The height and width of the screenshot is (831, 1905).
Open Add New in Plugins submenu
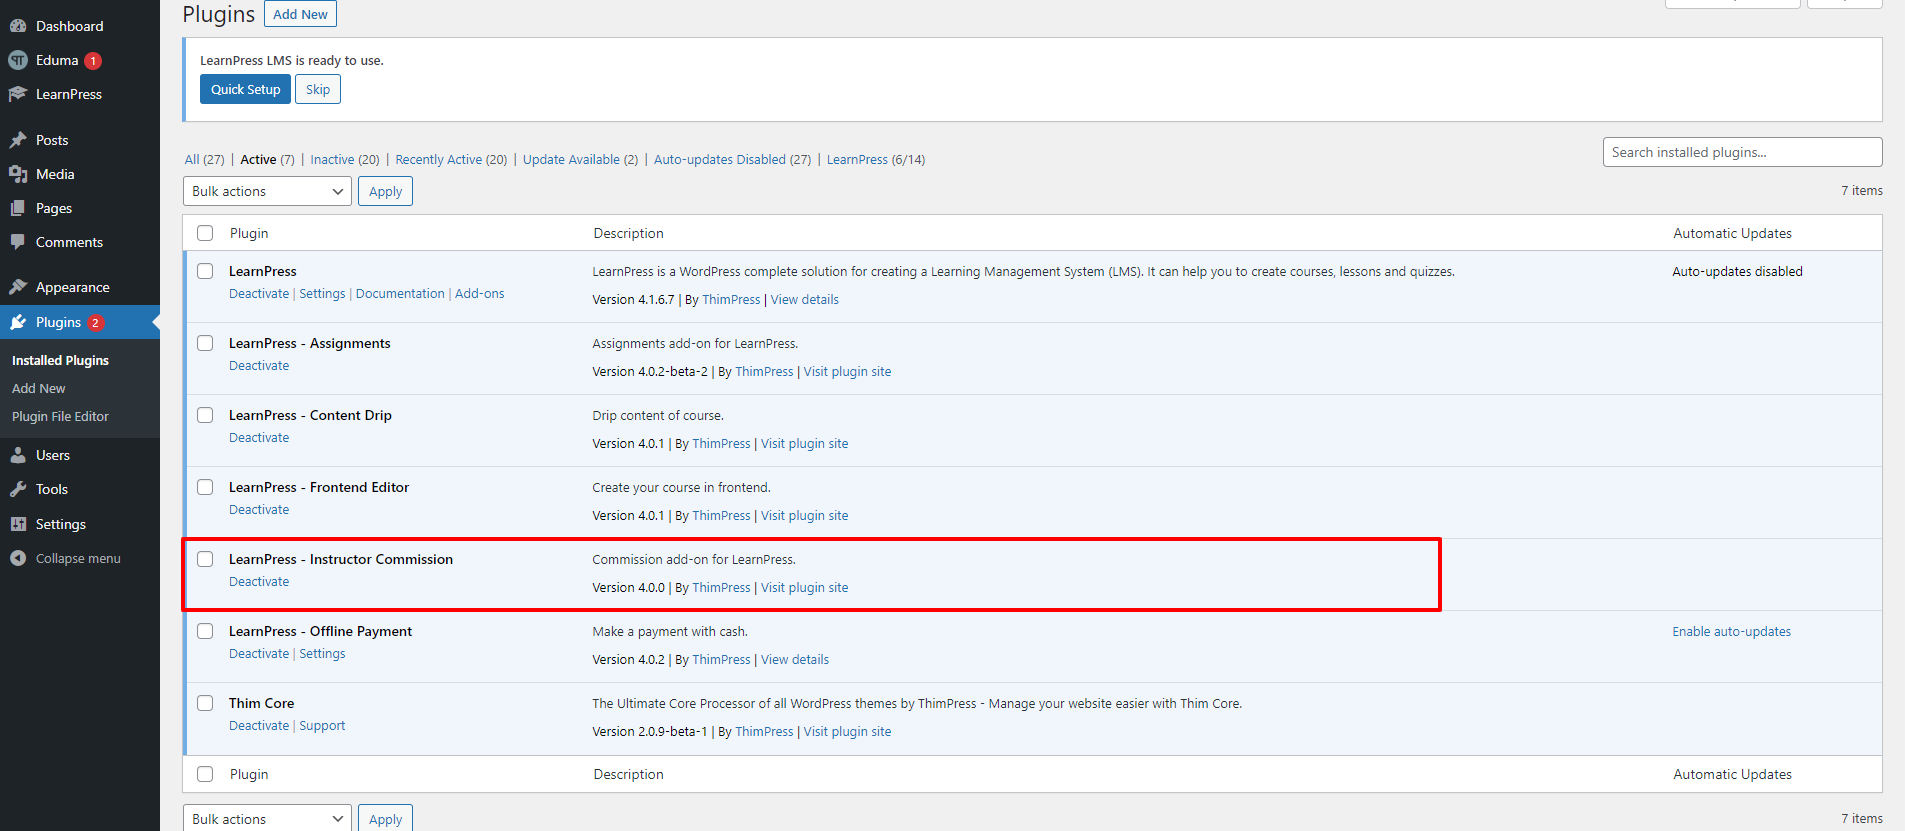(x=39, y=388)
